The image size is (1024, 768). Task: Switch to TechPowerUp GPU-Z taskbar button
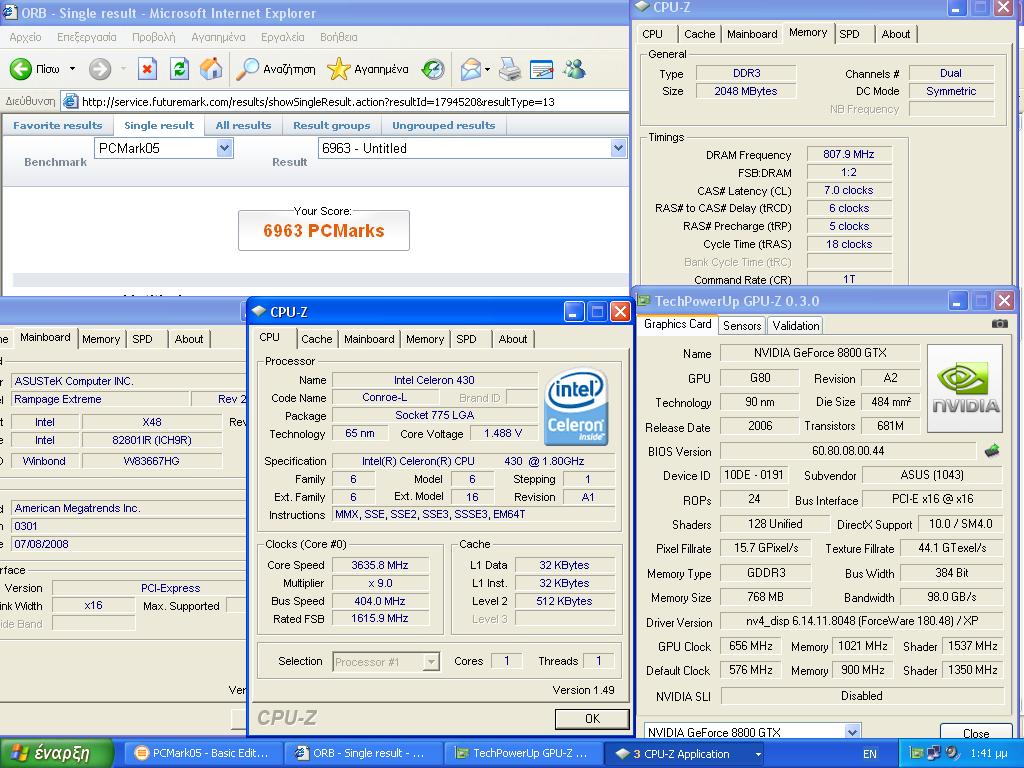[524, 753]
